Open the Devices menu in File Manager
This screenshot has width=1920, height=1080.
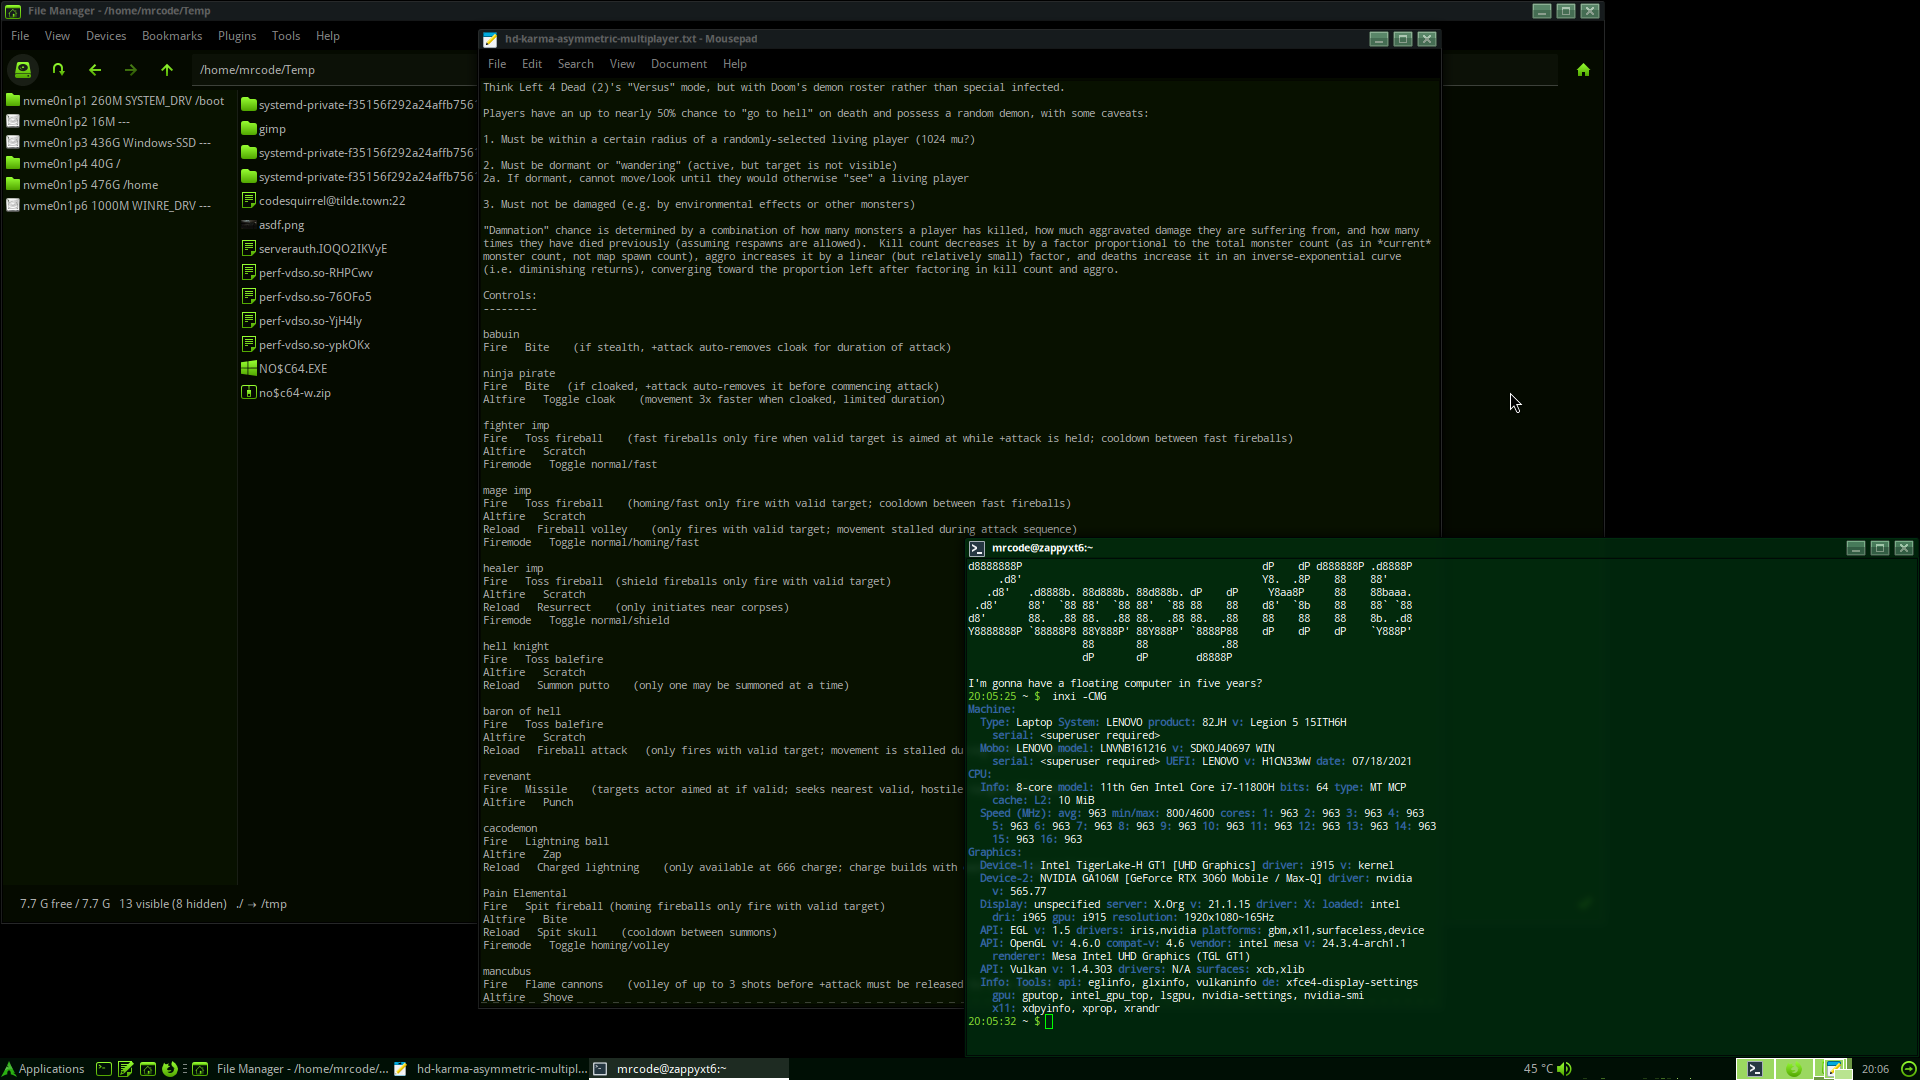click(105, 36)
